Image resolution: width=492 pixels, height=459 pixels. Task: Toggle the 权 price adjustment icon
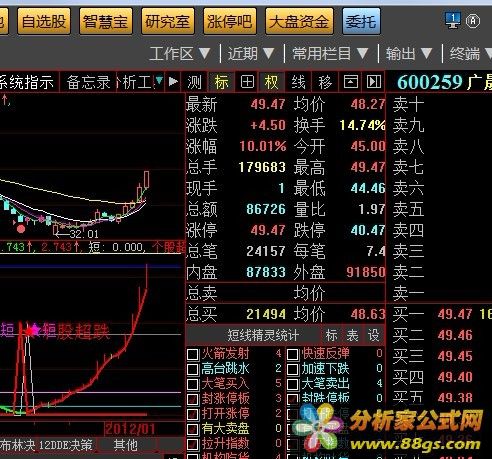(271, 82)
